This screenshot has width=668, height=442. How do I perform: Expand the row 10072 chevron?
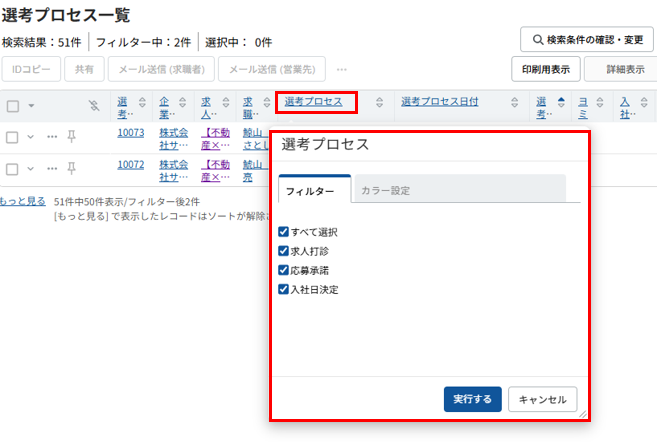coord(31,168)
